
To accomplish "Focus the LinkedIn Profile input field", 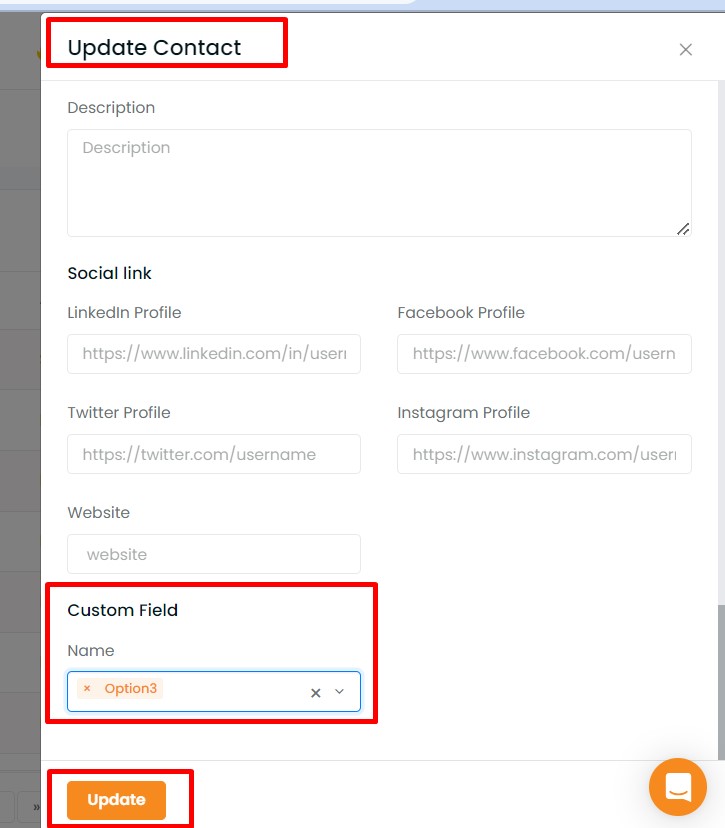I will (214, 354).
